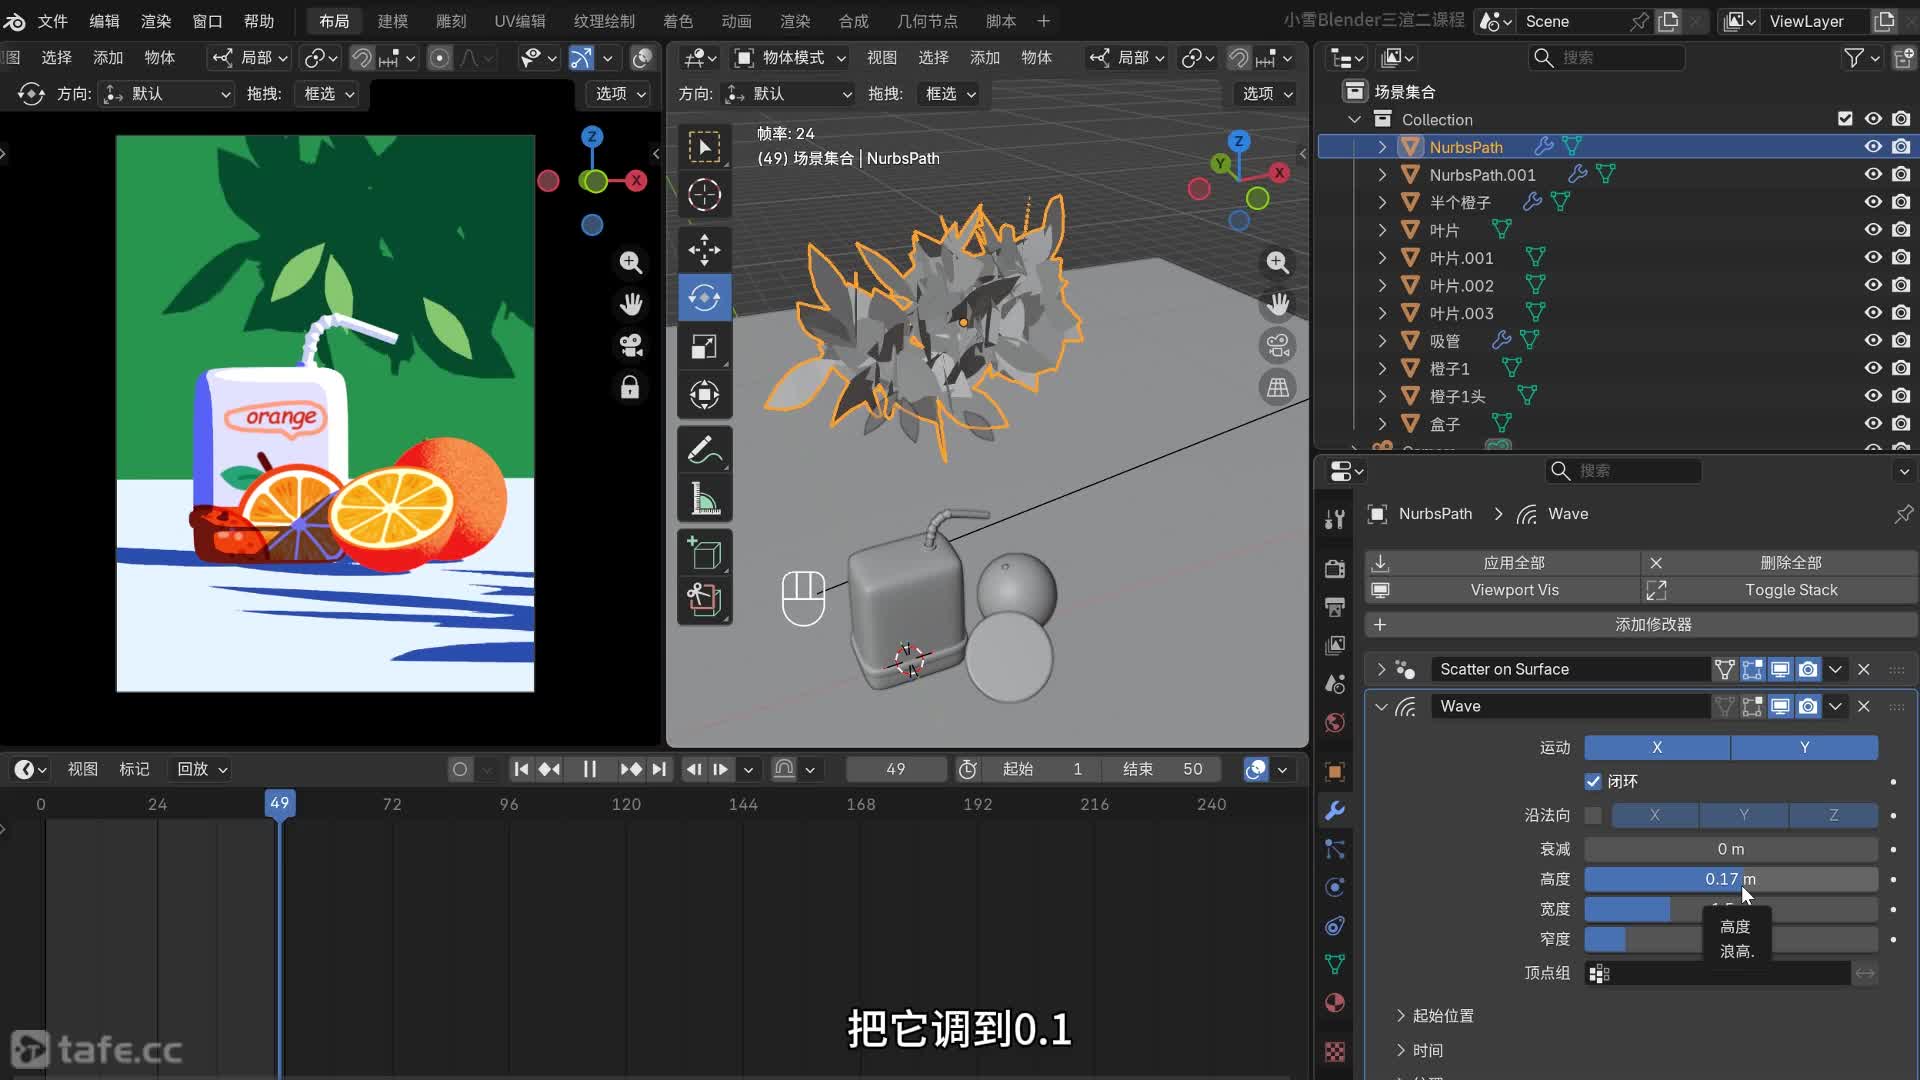This screenshot has width=1920, height=1080.
Task: Switch to the 建模 workspace tab
Action: point(393,21)
